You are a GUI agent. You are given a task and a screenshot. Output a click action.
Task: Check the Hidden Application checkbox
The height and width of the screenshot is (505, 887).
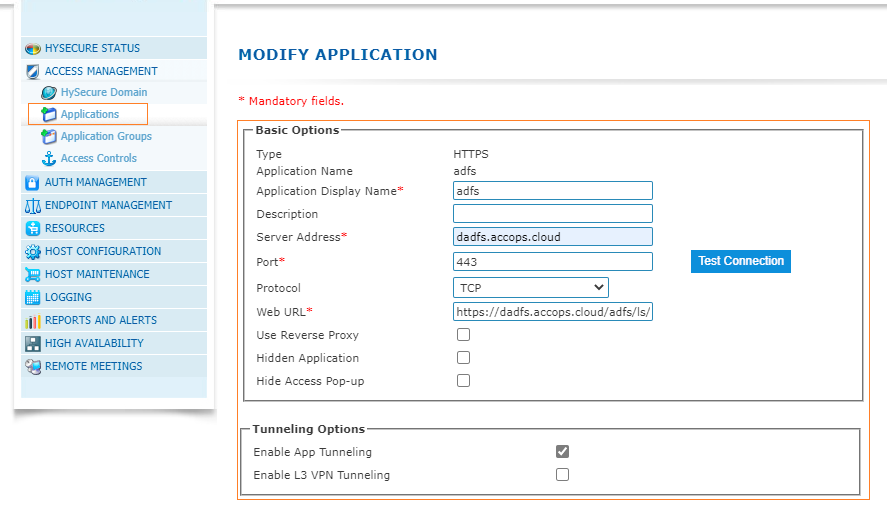tap(463, 358)
